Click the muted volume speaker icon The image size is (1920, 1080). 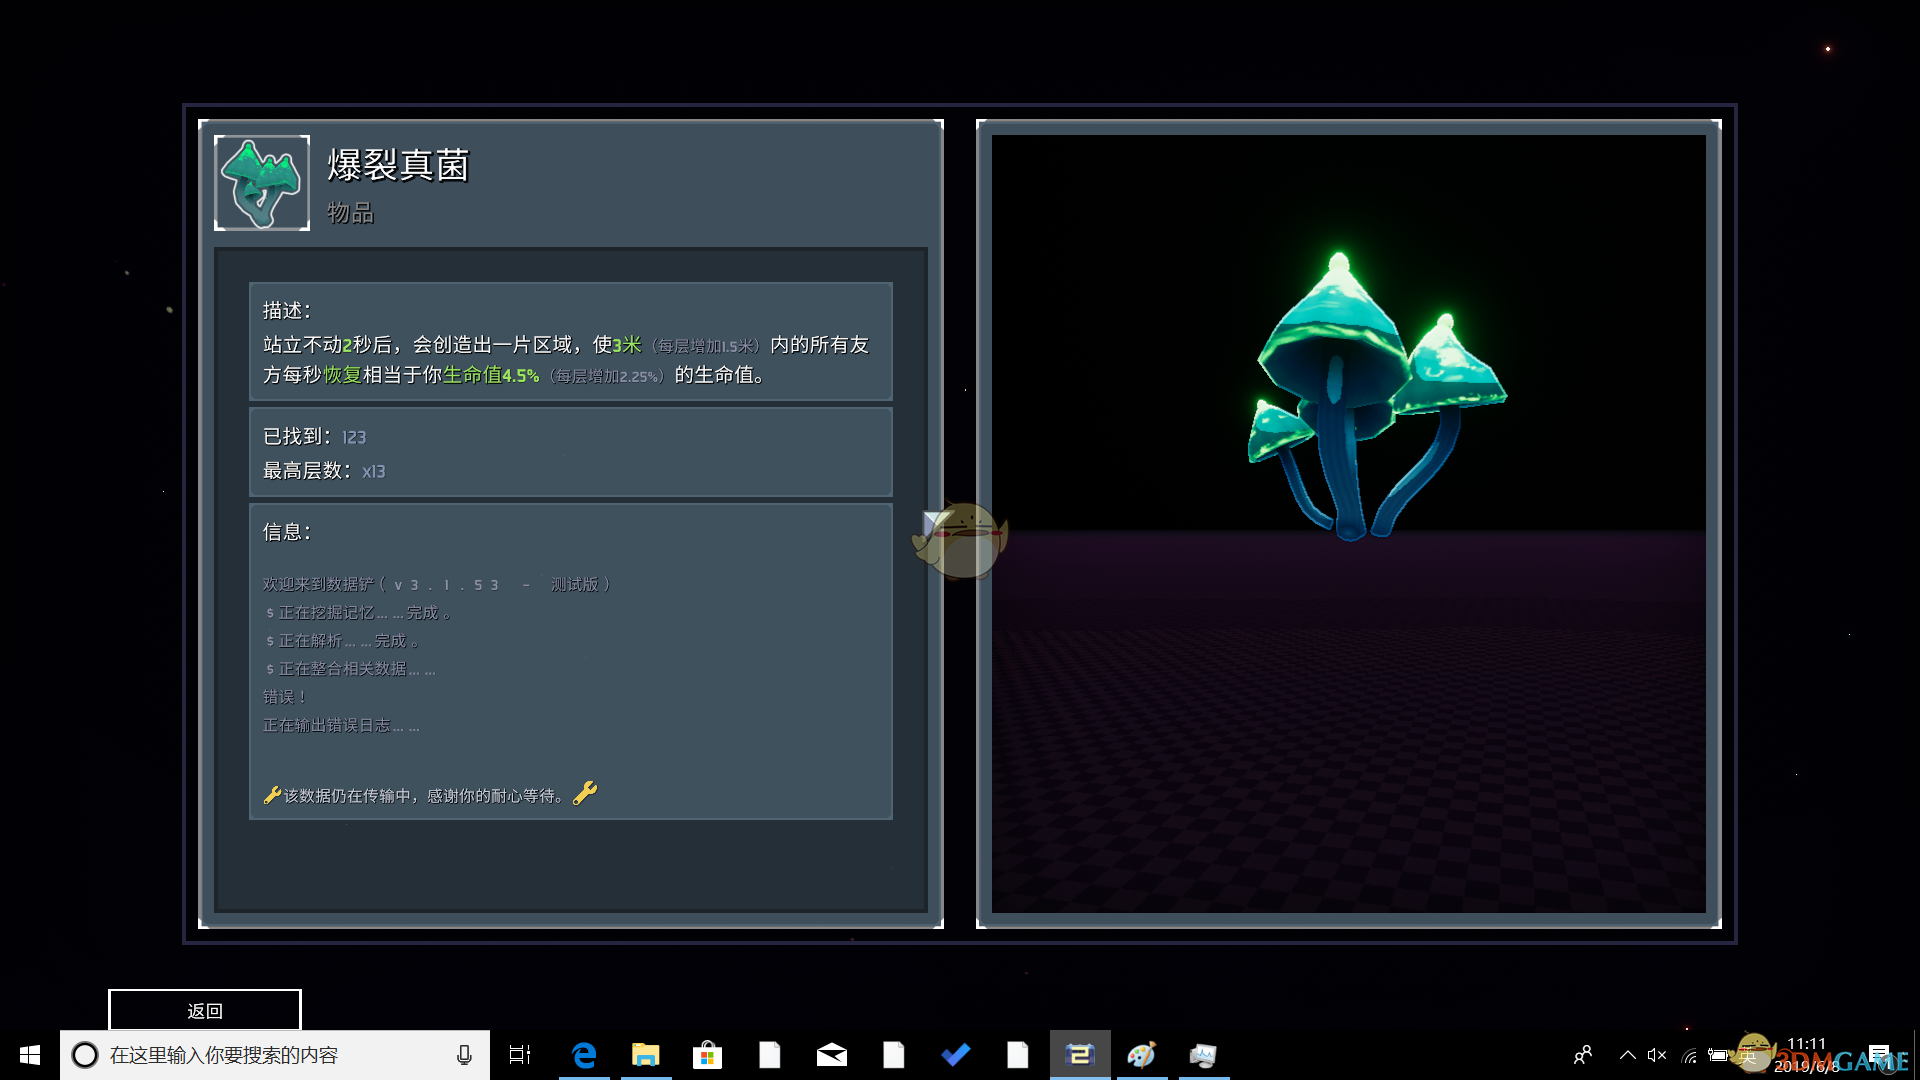1657,1055
